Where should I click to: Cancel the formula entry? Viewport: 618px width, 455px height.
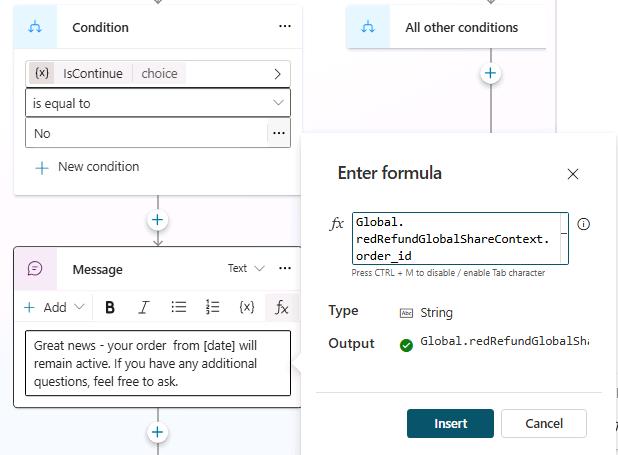[544, 423]
